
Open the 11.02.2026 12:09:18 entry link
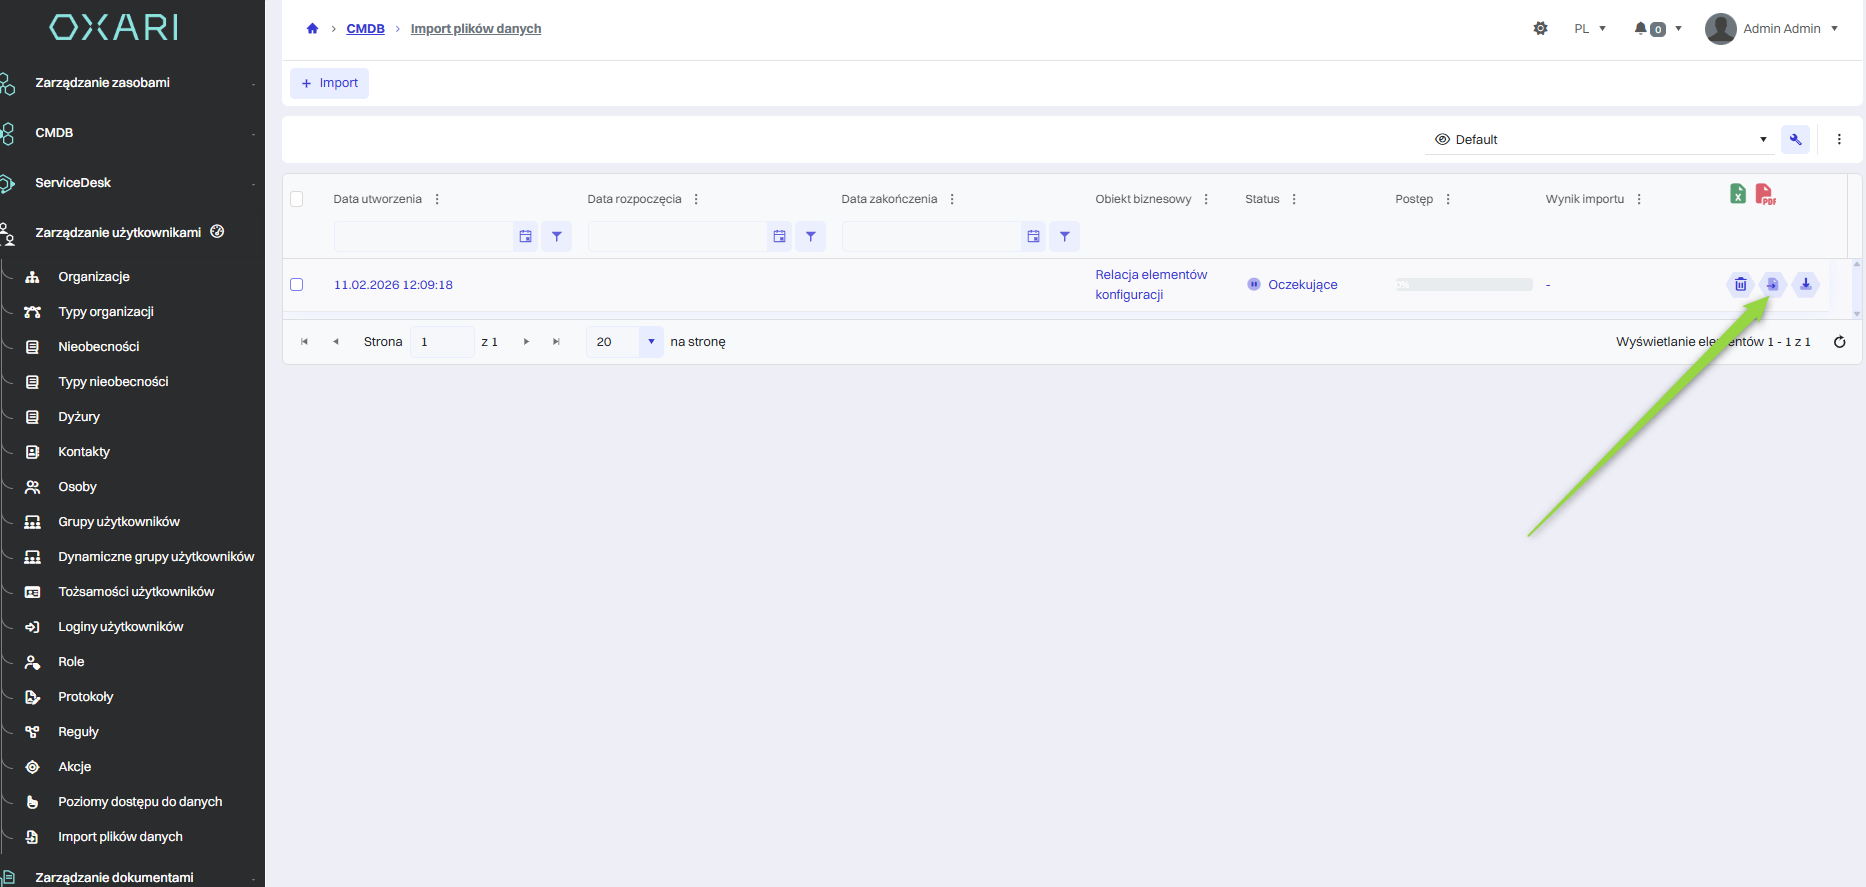(x=393, y=285)
